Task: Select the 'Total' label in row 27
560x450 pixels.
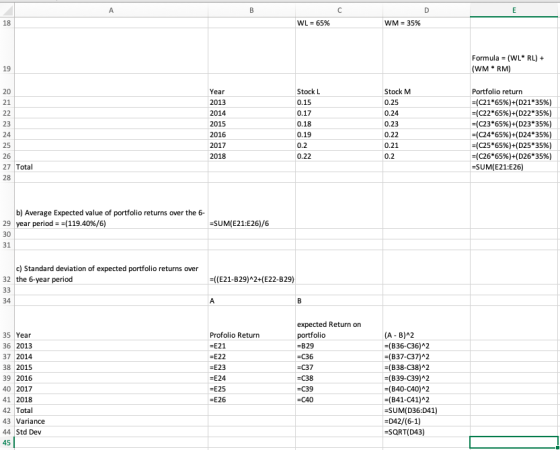Action: (x=111, y=167)
